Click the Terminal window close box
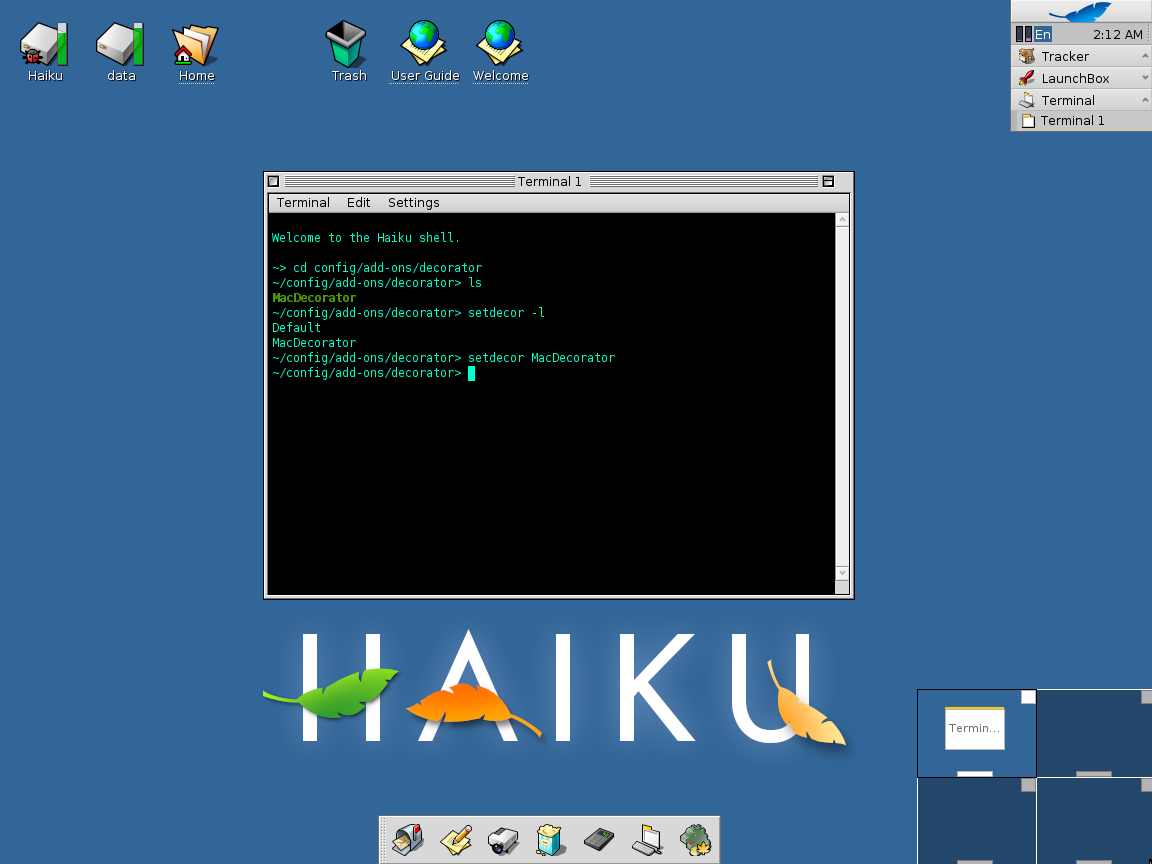This screenshot has height=864, width=1152. tap(273, 181)
